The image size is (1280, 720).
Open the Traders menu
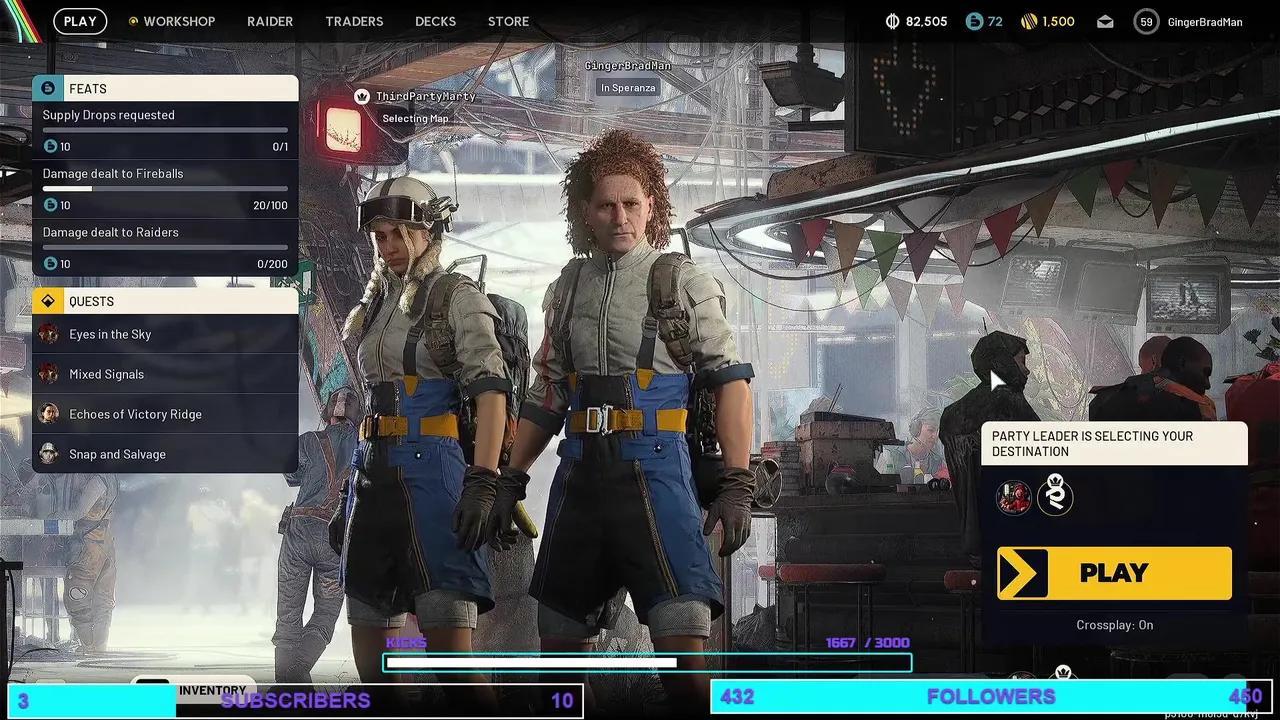click(x=353, y=21)
